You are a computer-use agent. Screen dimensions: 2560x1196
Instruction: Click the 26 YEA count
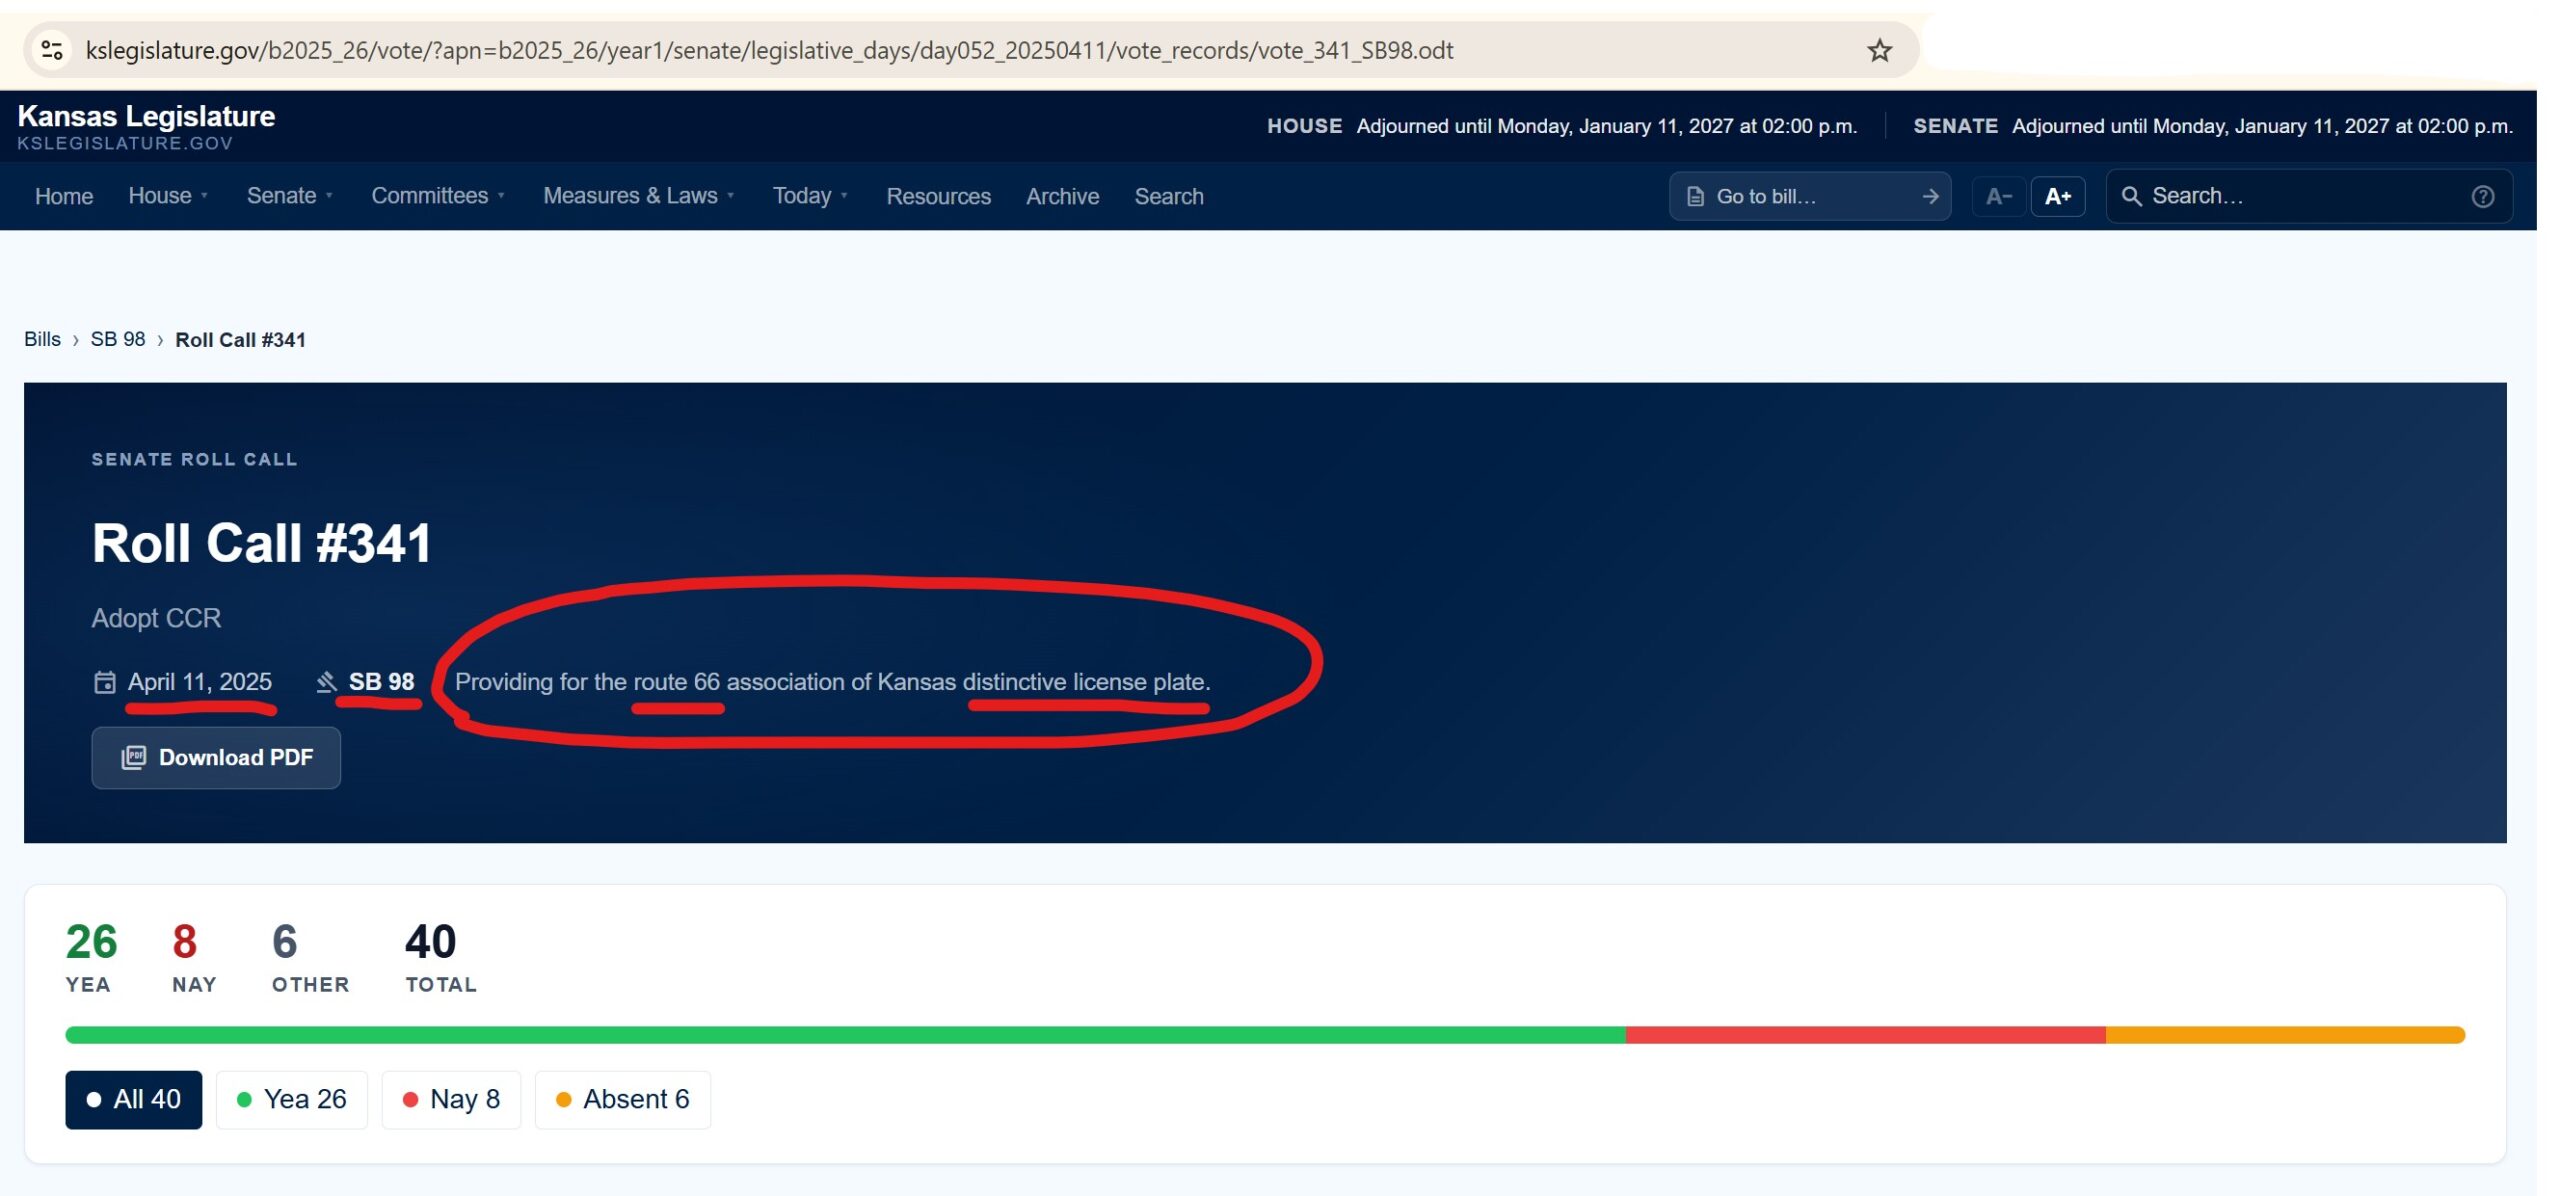[x=91, y=958]
